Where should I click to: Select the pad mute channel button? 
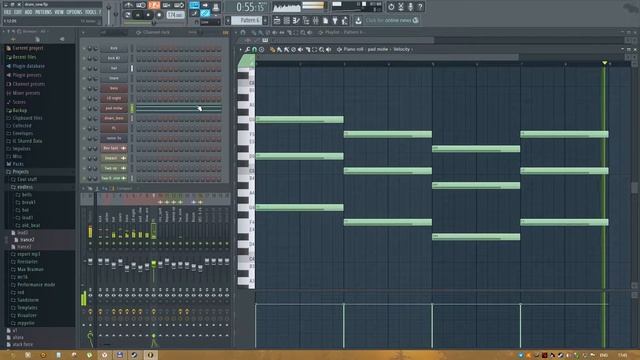click(114, 108)
